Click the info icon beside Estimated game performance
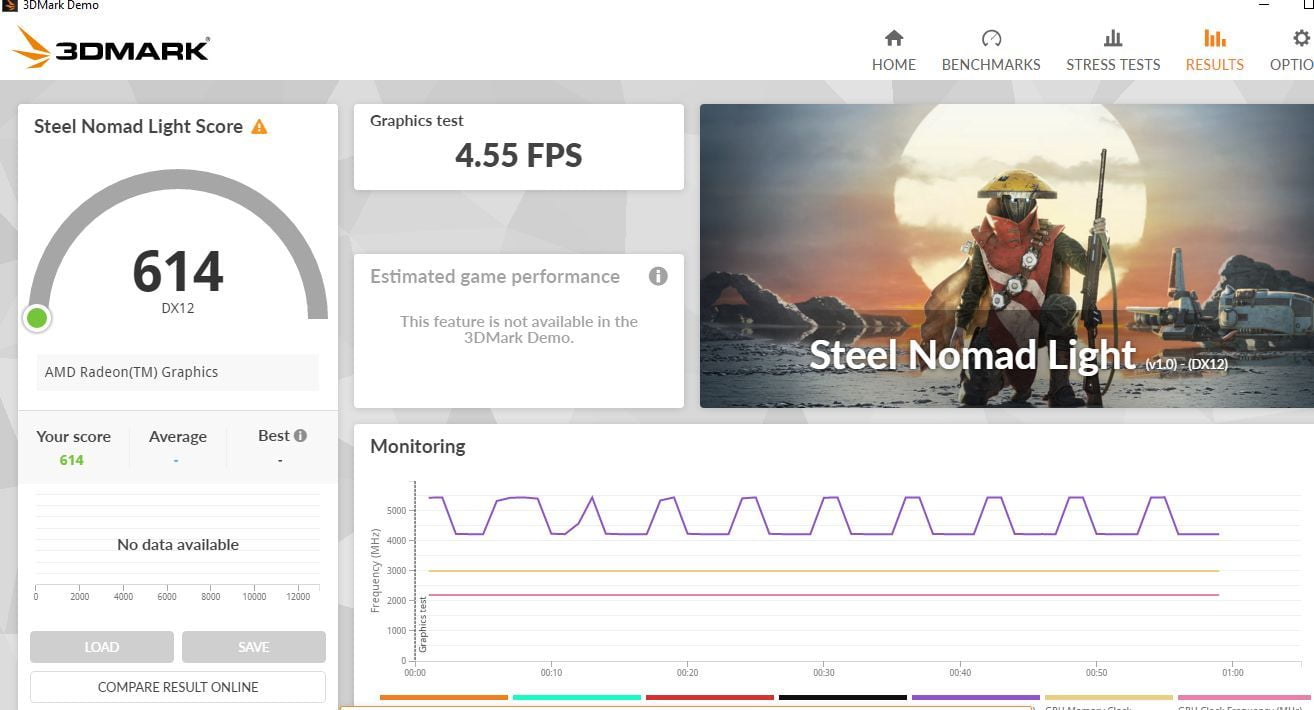The image size is (1314, 710). (x=658, y=277)
